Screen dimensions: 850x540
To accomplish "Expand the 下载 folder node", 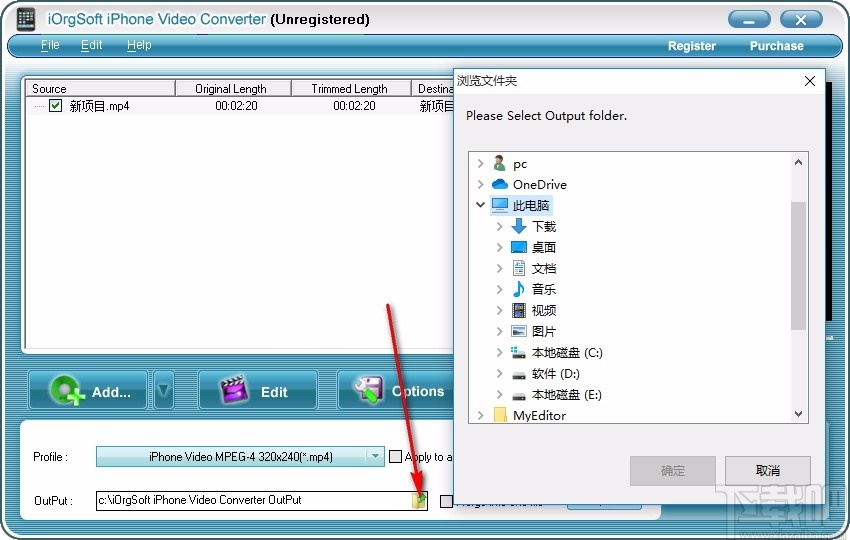I will pyautogui.click(x=499, y=226).
